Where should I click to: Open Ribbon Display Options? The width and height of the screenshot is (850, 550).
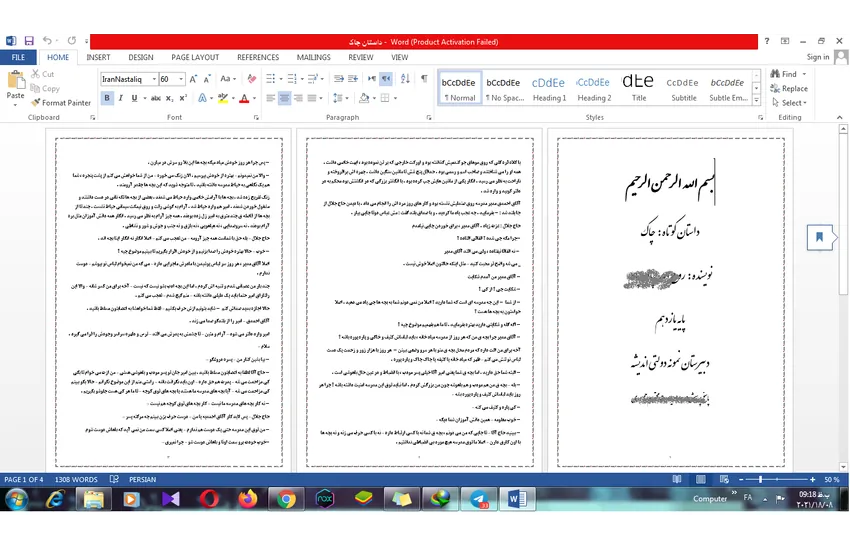(785, 41)
